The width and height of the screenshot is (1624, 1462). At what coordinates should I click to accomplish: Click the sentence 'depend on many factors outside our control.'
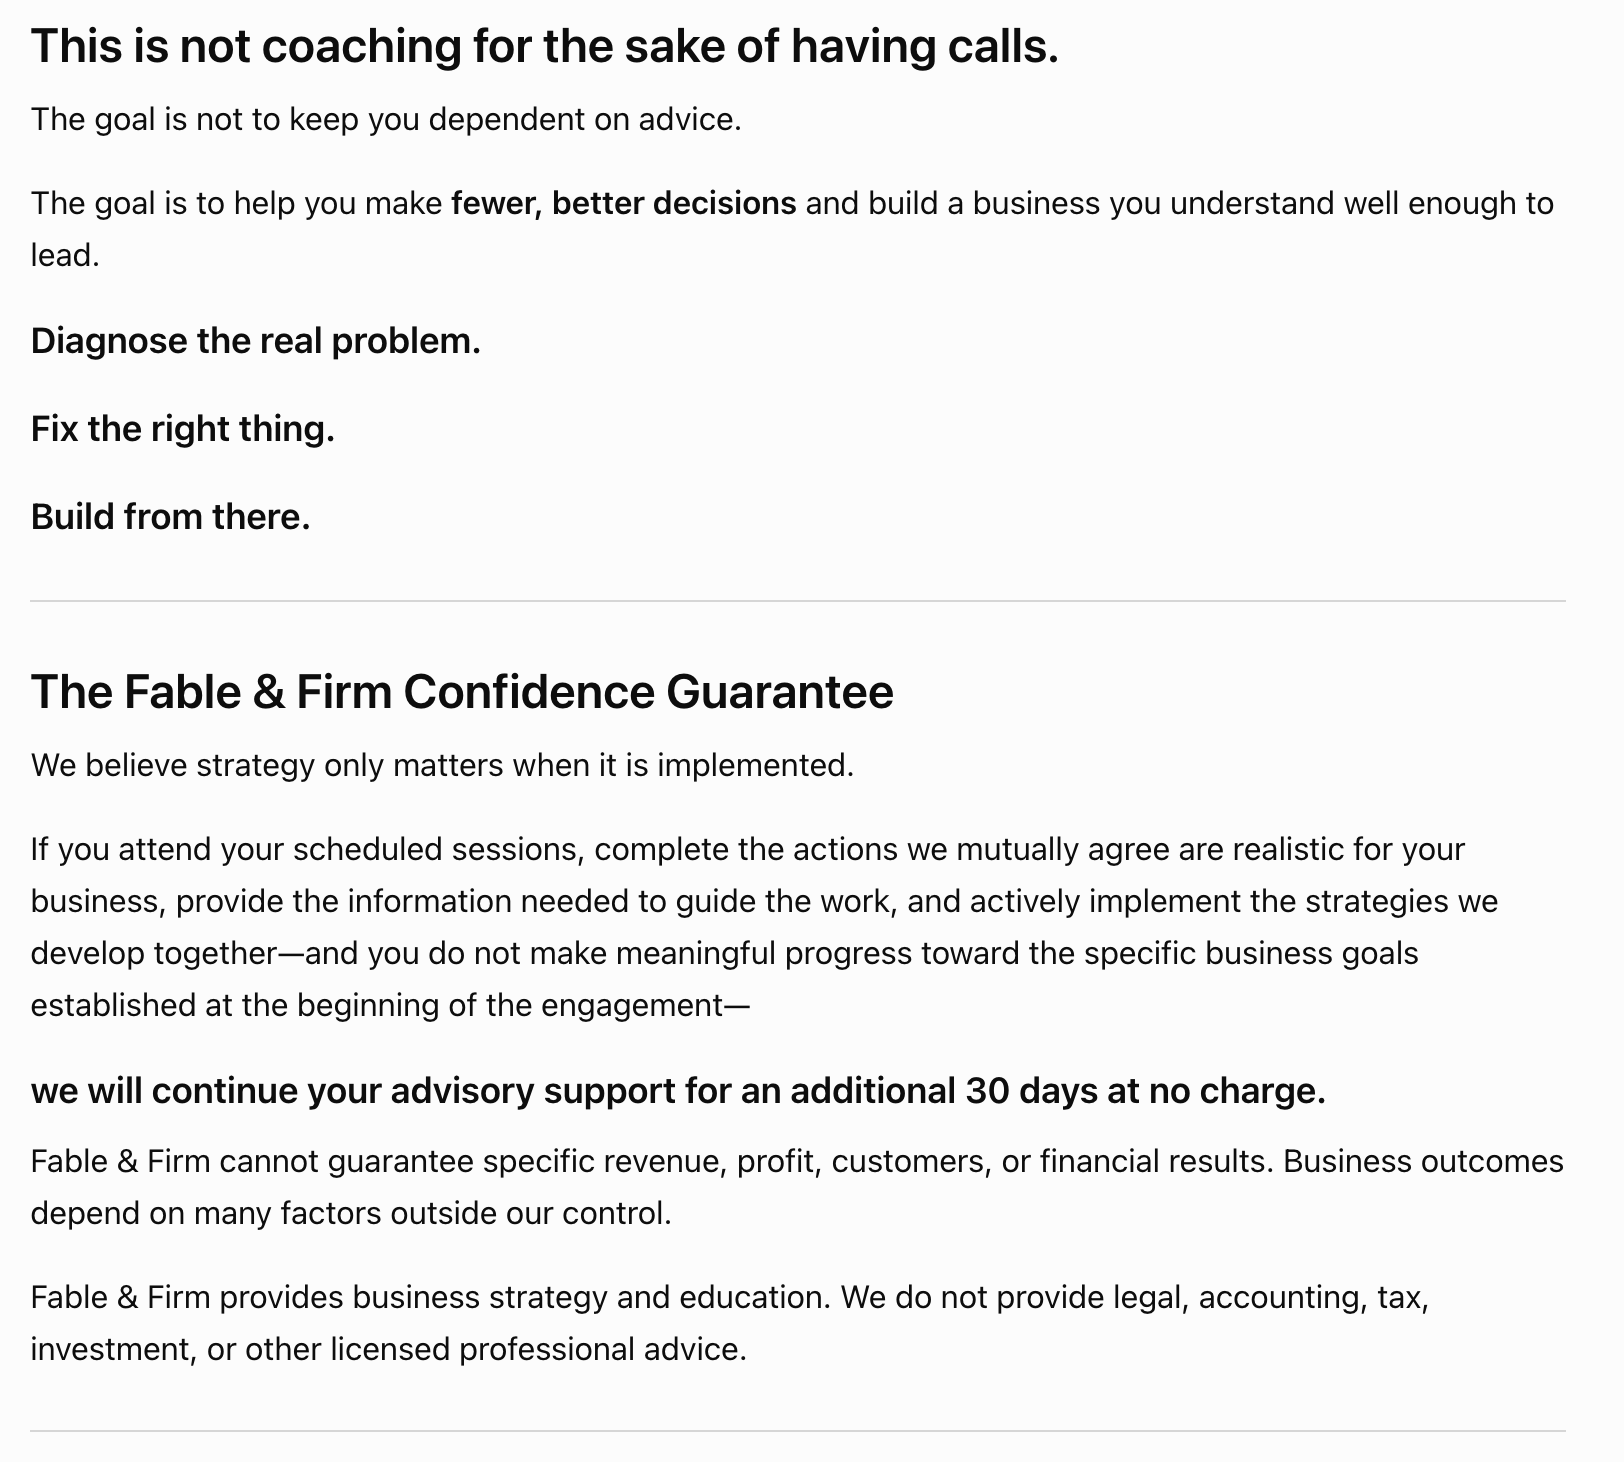pos(351,1214)
